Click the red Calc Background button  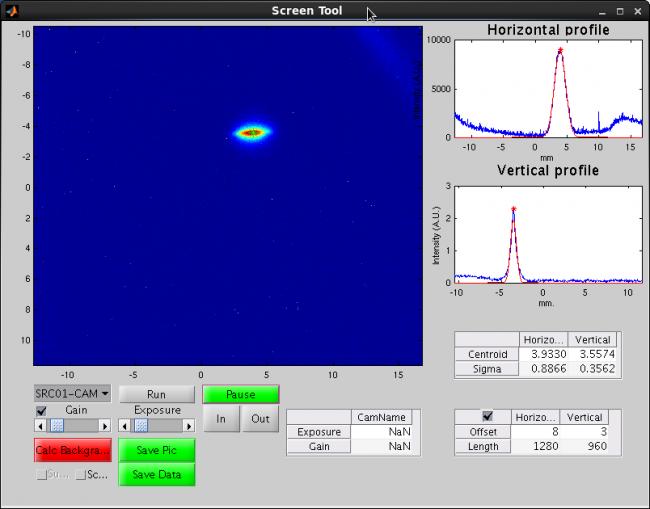72,450
